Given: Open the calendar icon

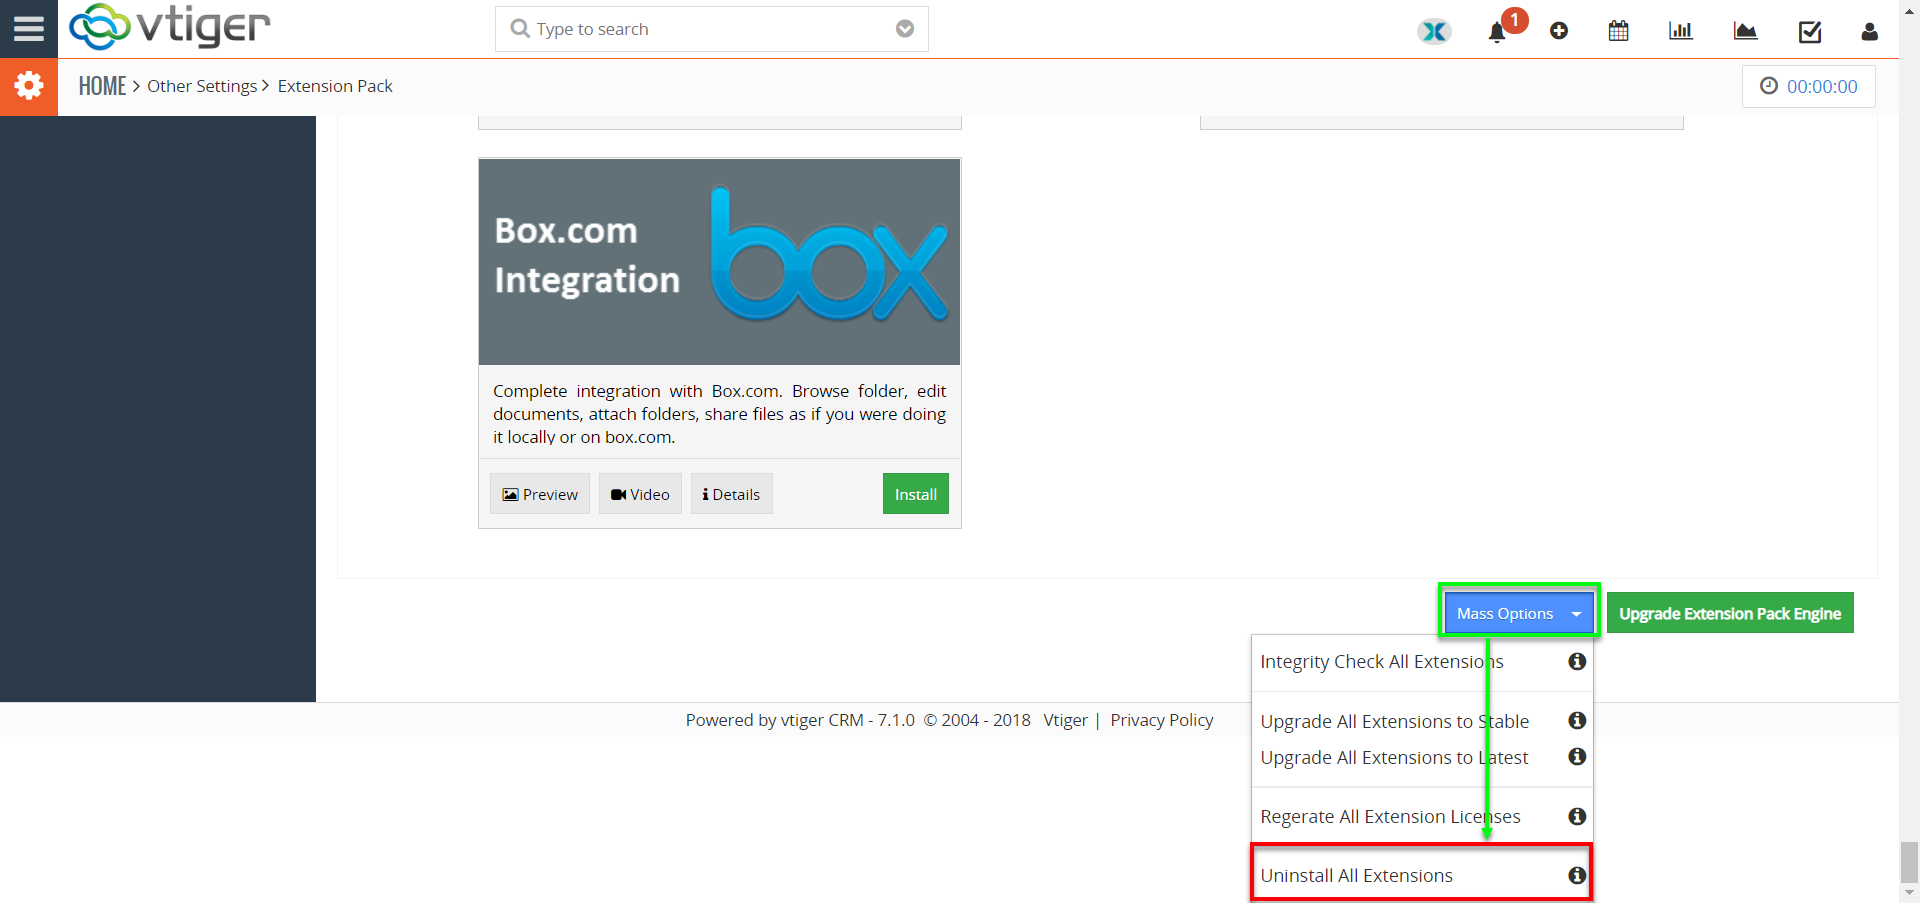Looking at the screenshot, I should coord(1618,31).
